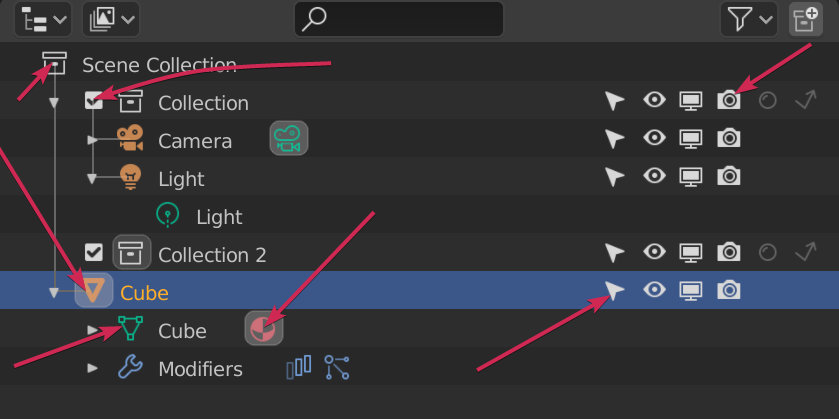
Task: Toggle selectability of the Cube object
Action: pyautogui.click(x=615, y=291)
